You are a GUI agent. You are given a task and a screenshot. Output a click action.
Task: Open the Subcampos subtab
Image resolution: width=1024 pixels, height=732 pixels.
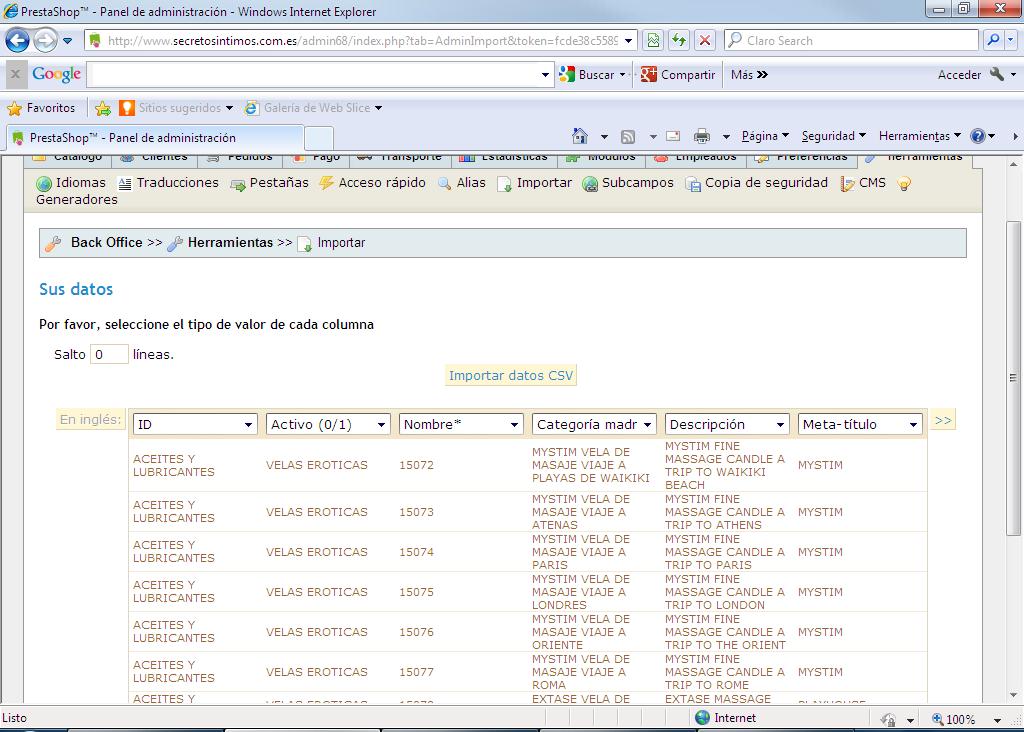(x=628, y=183)
